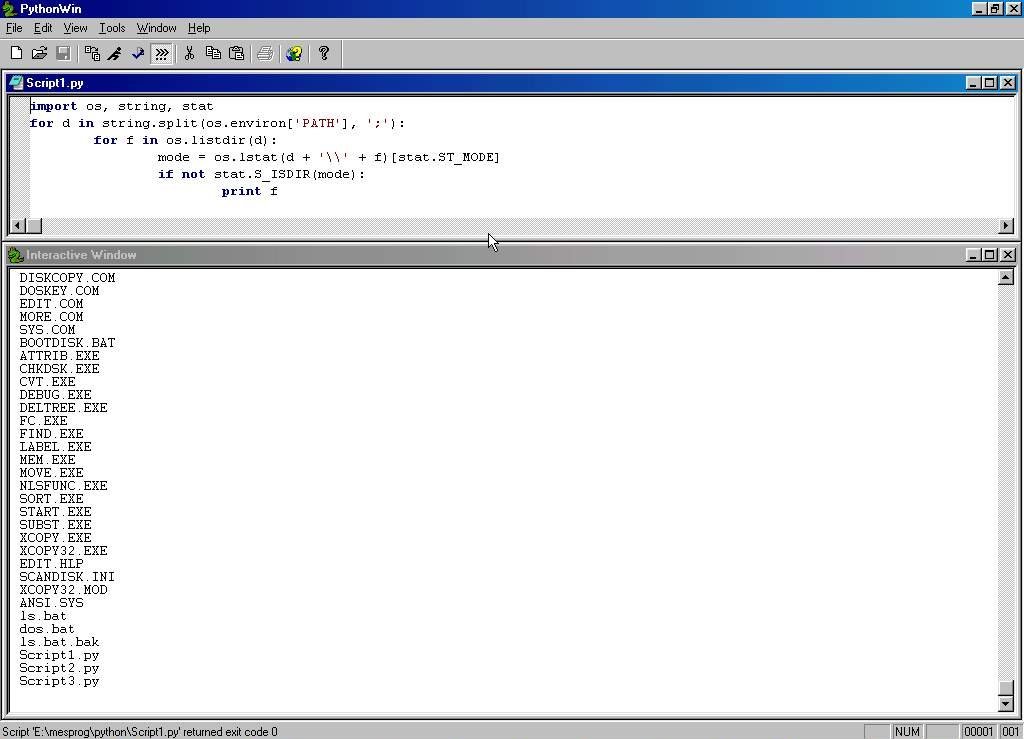
Task: Click the Paste clipboard icon
Action: 237,54
